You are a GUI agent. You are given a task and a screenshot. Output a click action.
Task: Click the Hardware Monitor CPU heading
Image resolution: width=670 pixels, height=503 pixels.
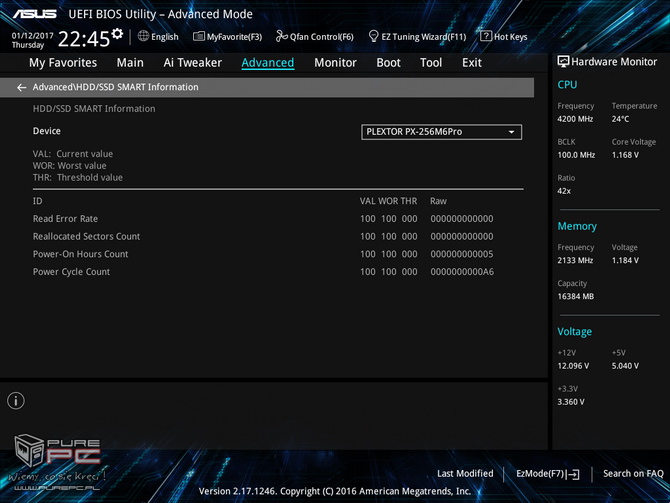[567, 85]
